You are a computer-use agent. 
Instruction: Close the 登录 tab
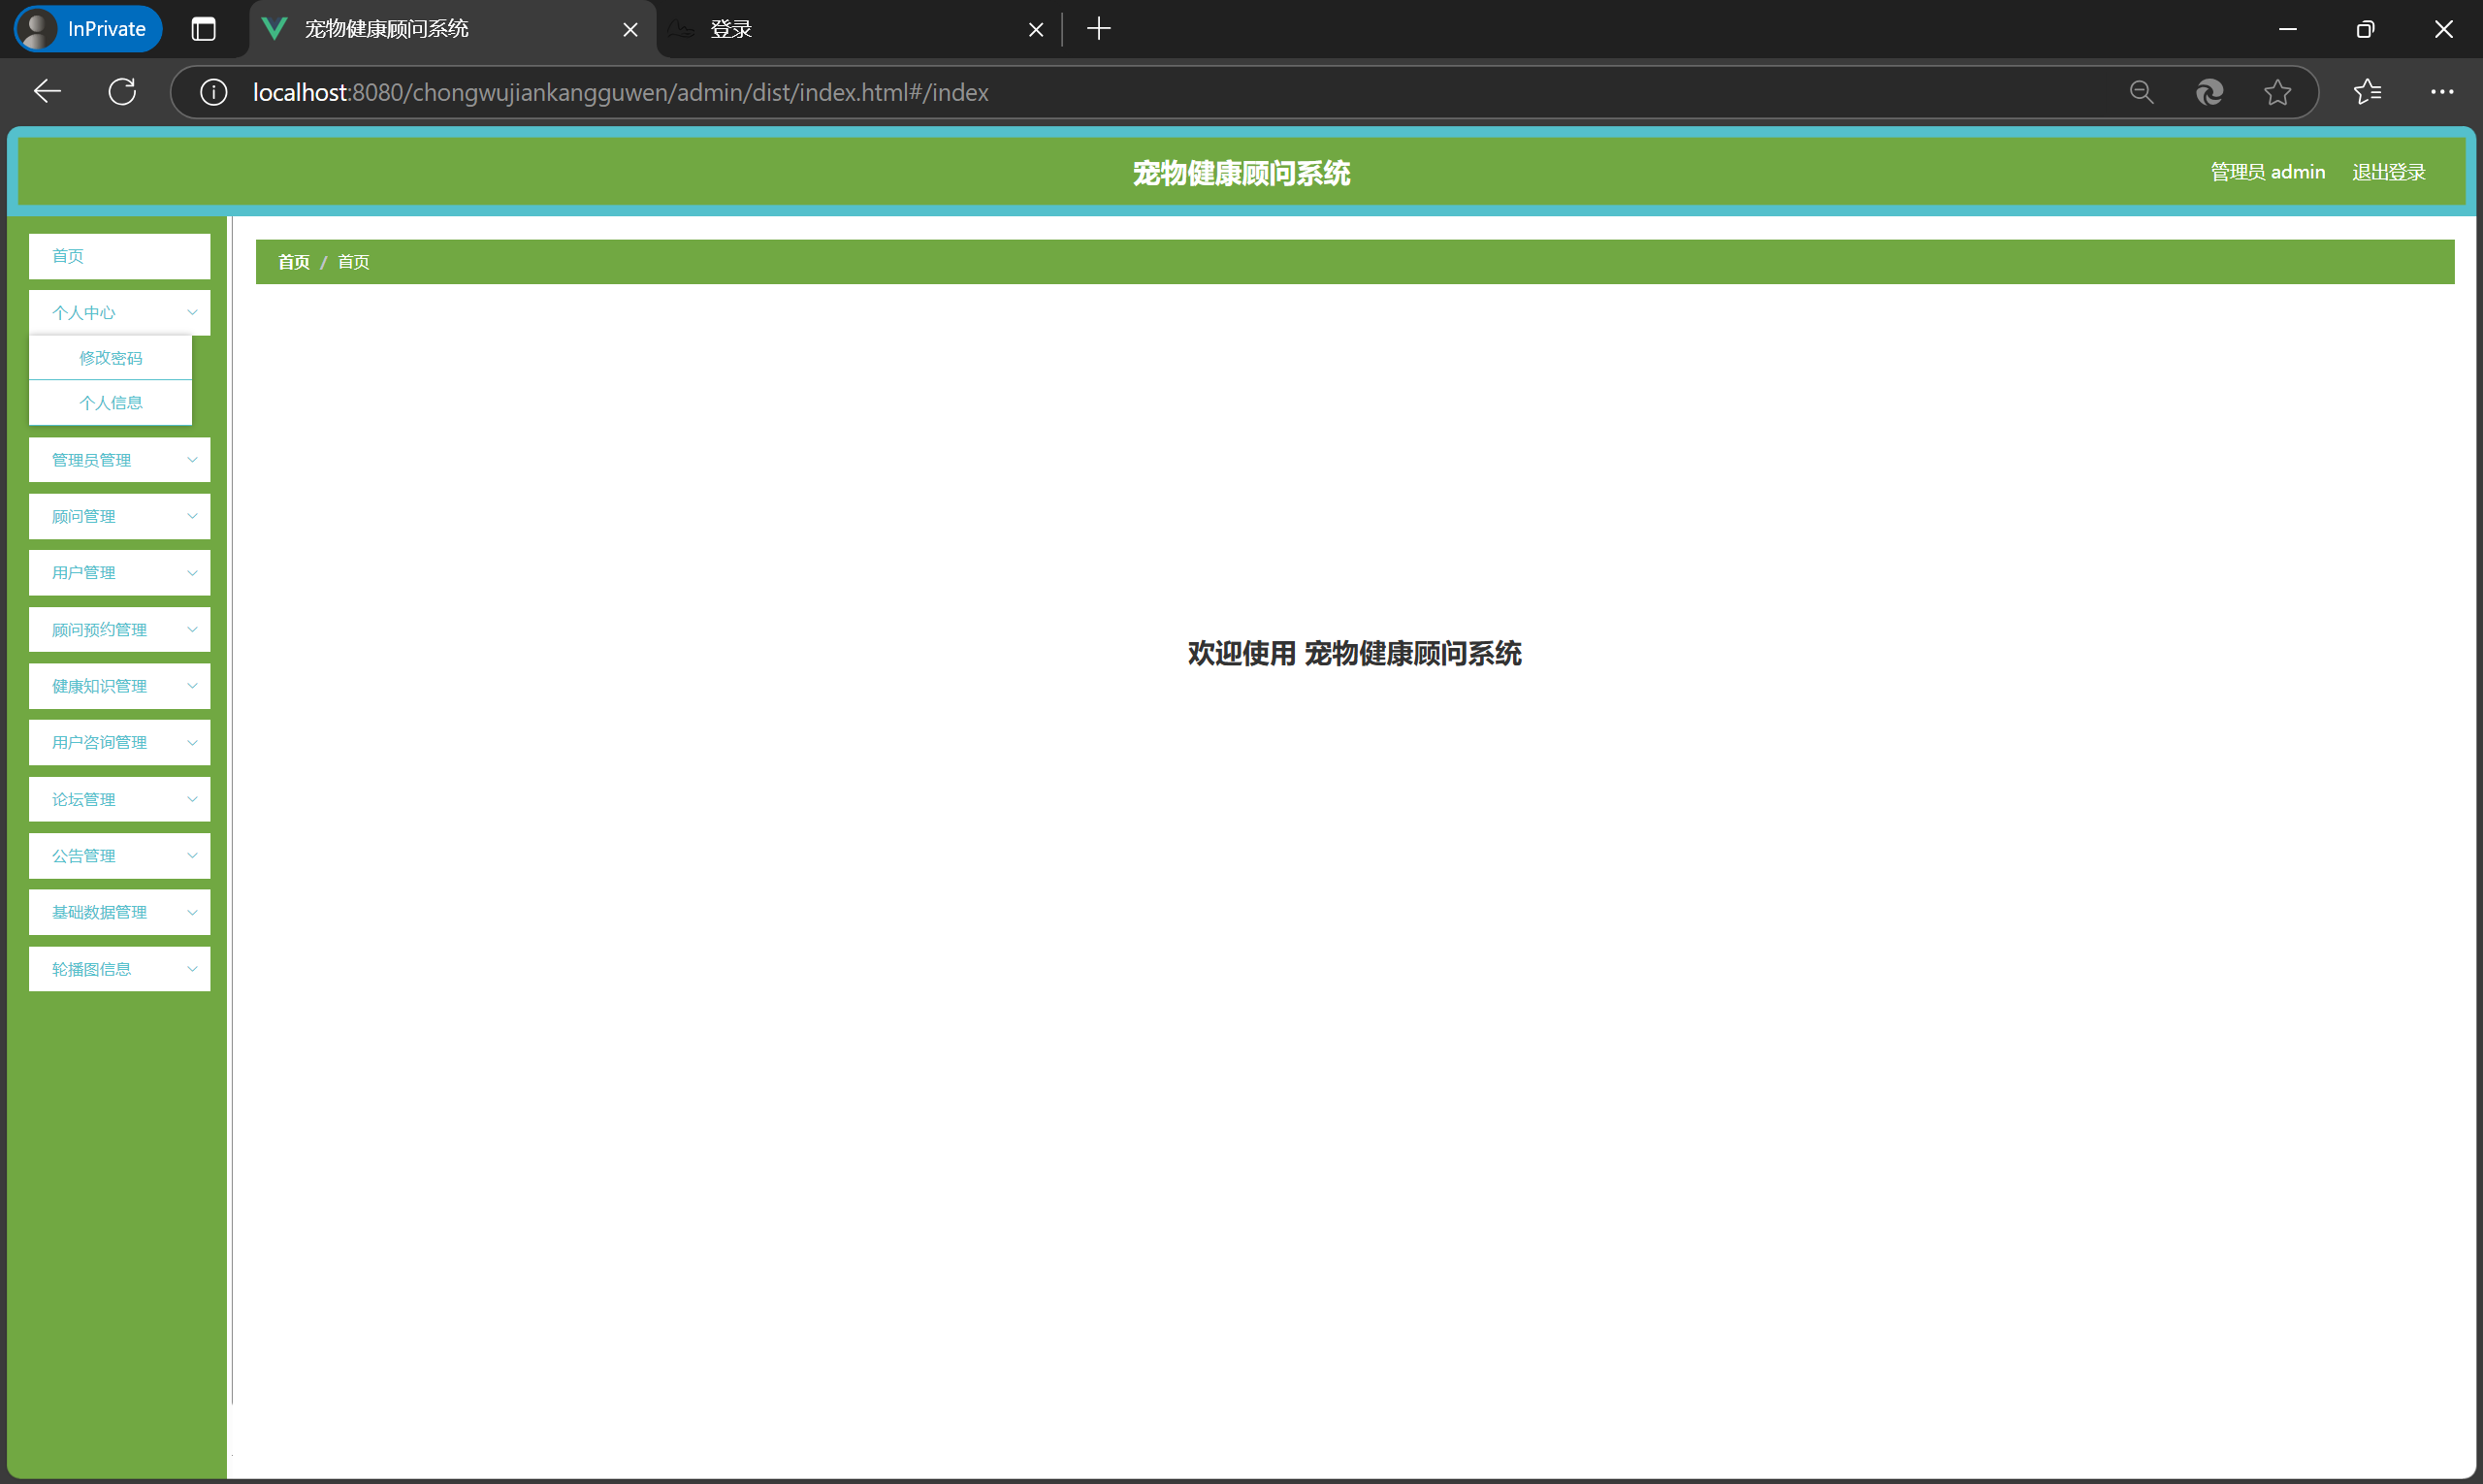[1035, 30]
